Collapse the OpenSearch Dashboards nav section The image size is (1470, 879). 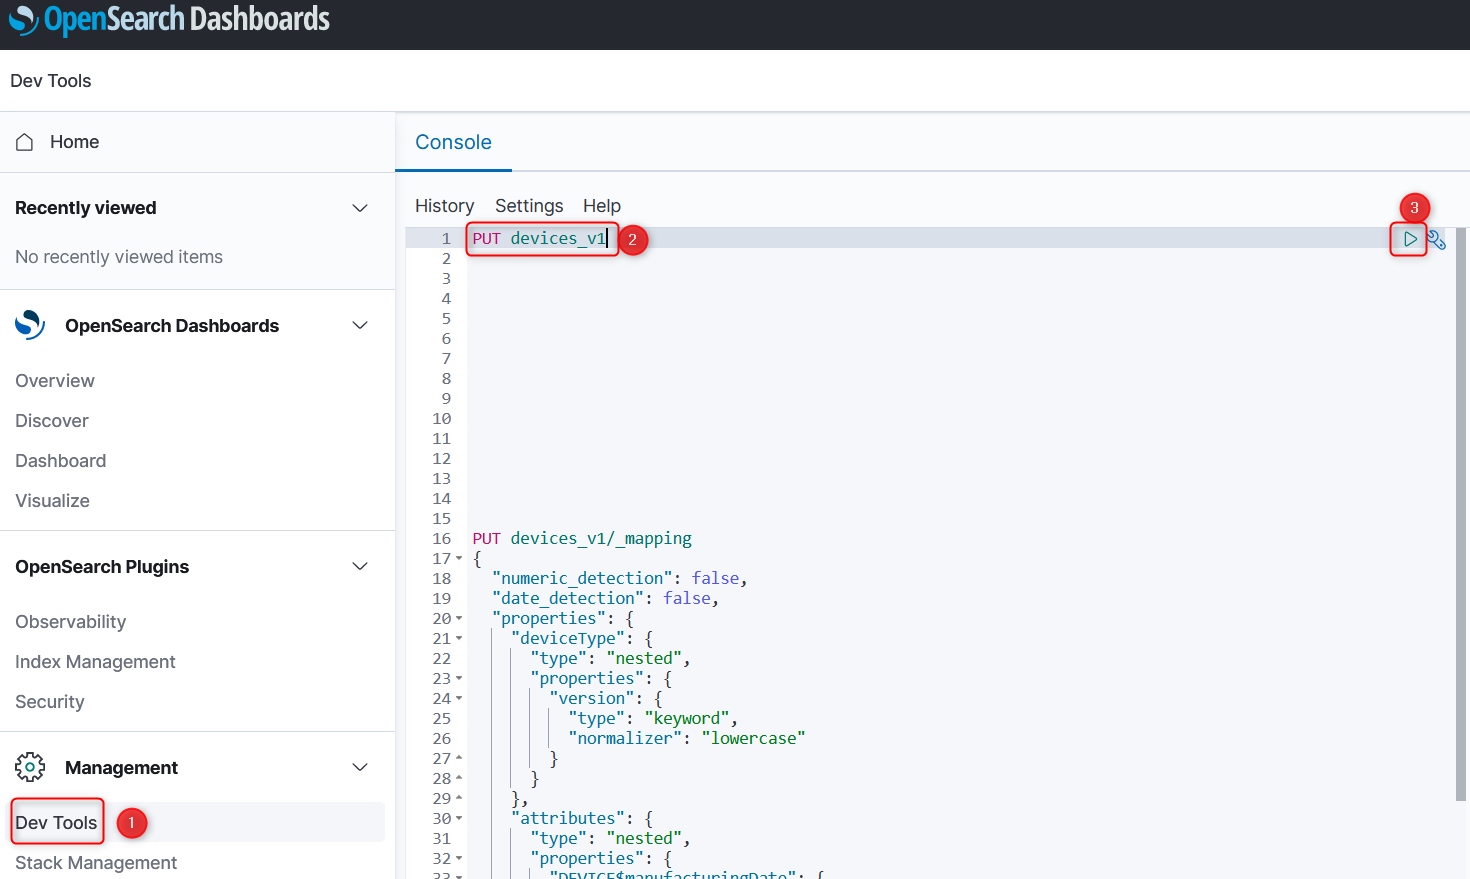click(x=360, y=325)
